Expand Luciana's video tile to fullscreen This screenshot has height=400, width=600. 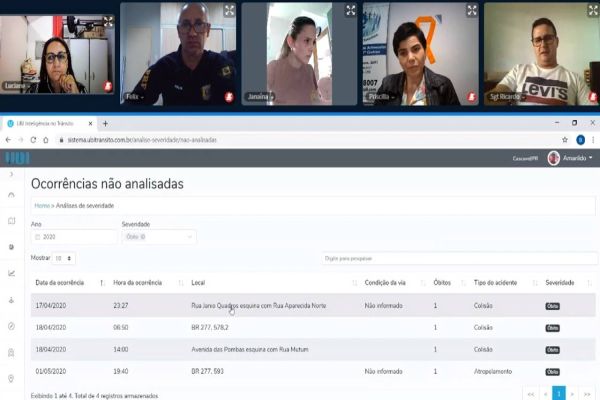pyautogui.click(x=108, y=10)
